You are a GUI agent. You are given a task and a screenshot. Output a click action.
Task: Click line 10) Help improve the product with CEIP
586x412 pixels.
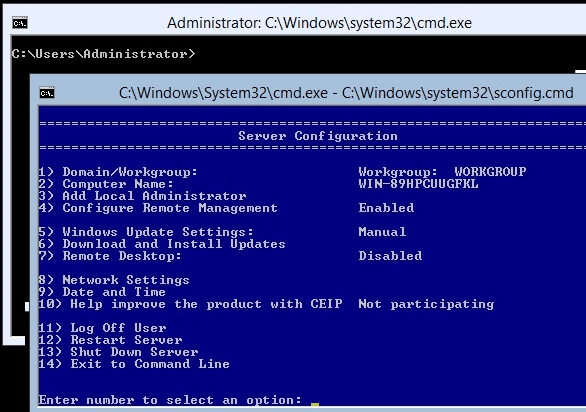(x=190, y=304)
